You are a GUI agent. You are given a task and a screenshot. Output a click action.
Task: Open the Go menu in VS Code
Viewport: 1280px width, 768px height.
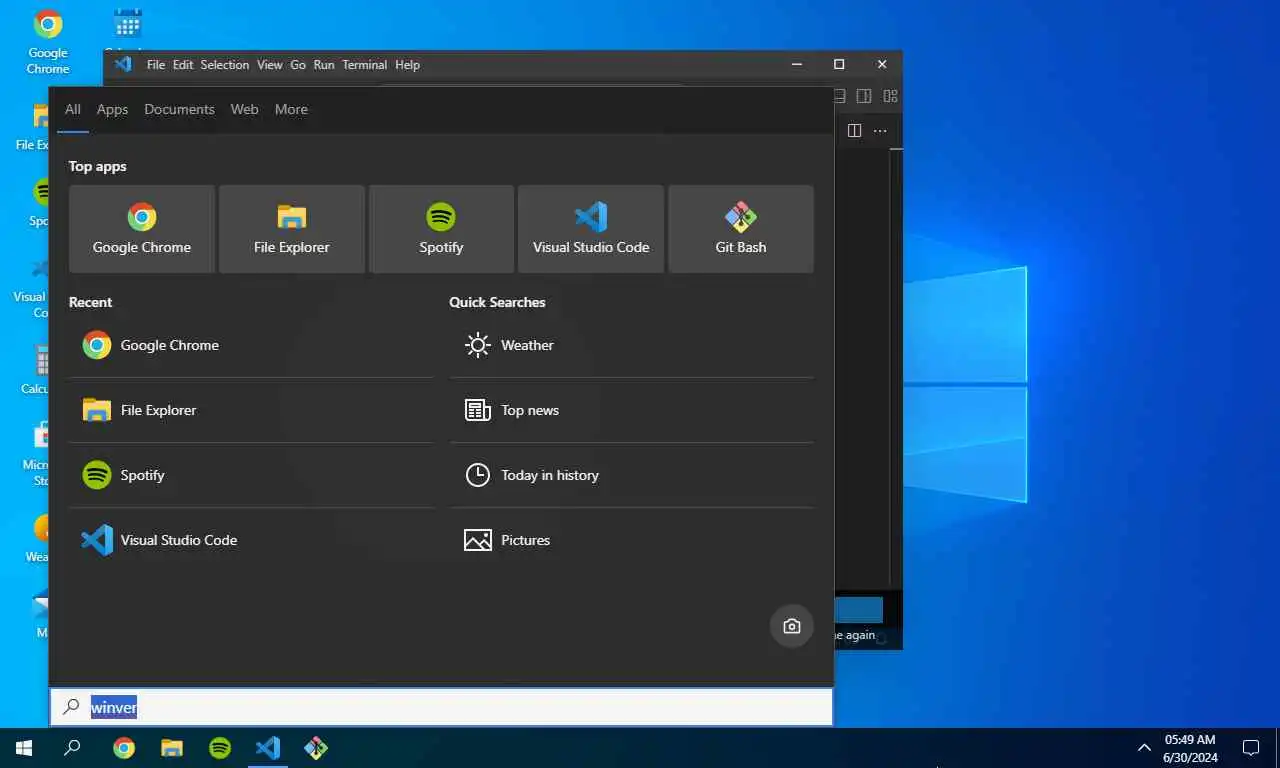click(298, 64)
